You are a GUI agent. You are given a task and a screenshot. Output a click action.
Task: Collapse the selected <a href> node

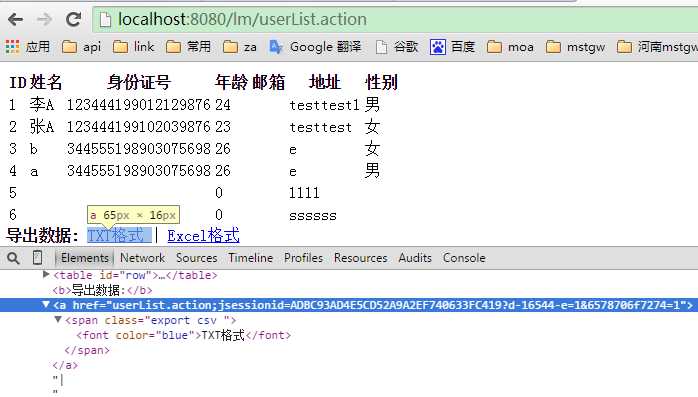[46, 305]
